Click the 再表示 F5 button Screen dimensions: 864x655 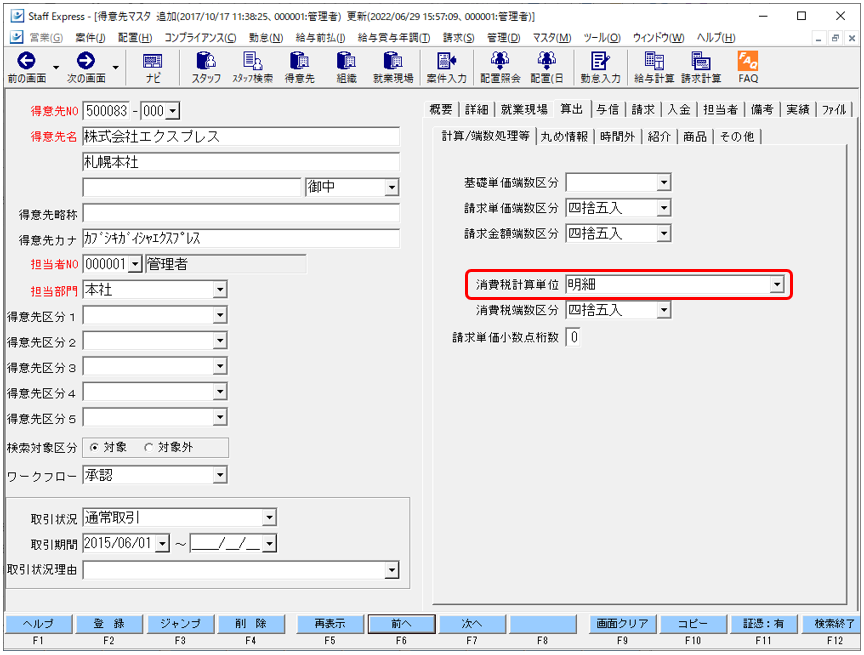(330, 624)
